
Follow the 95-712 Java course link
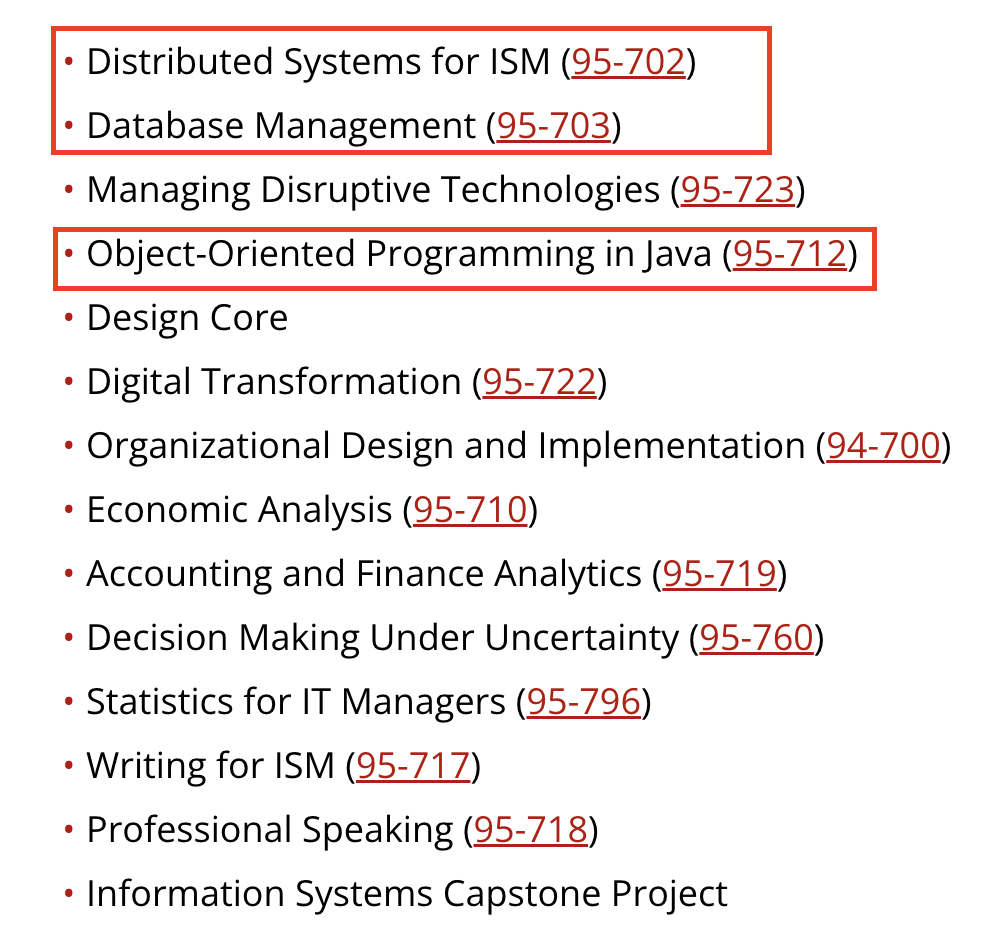click(790, 254)
